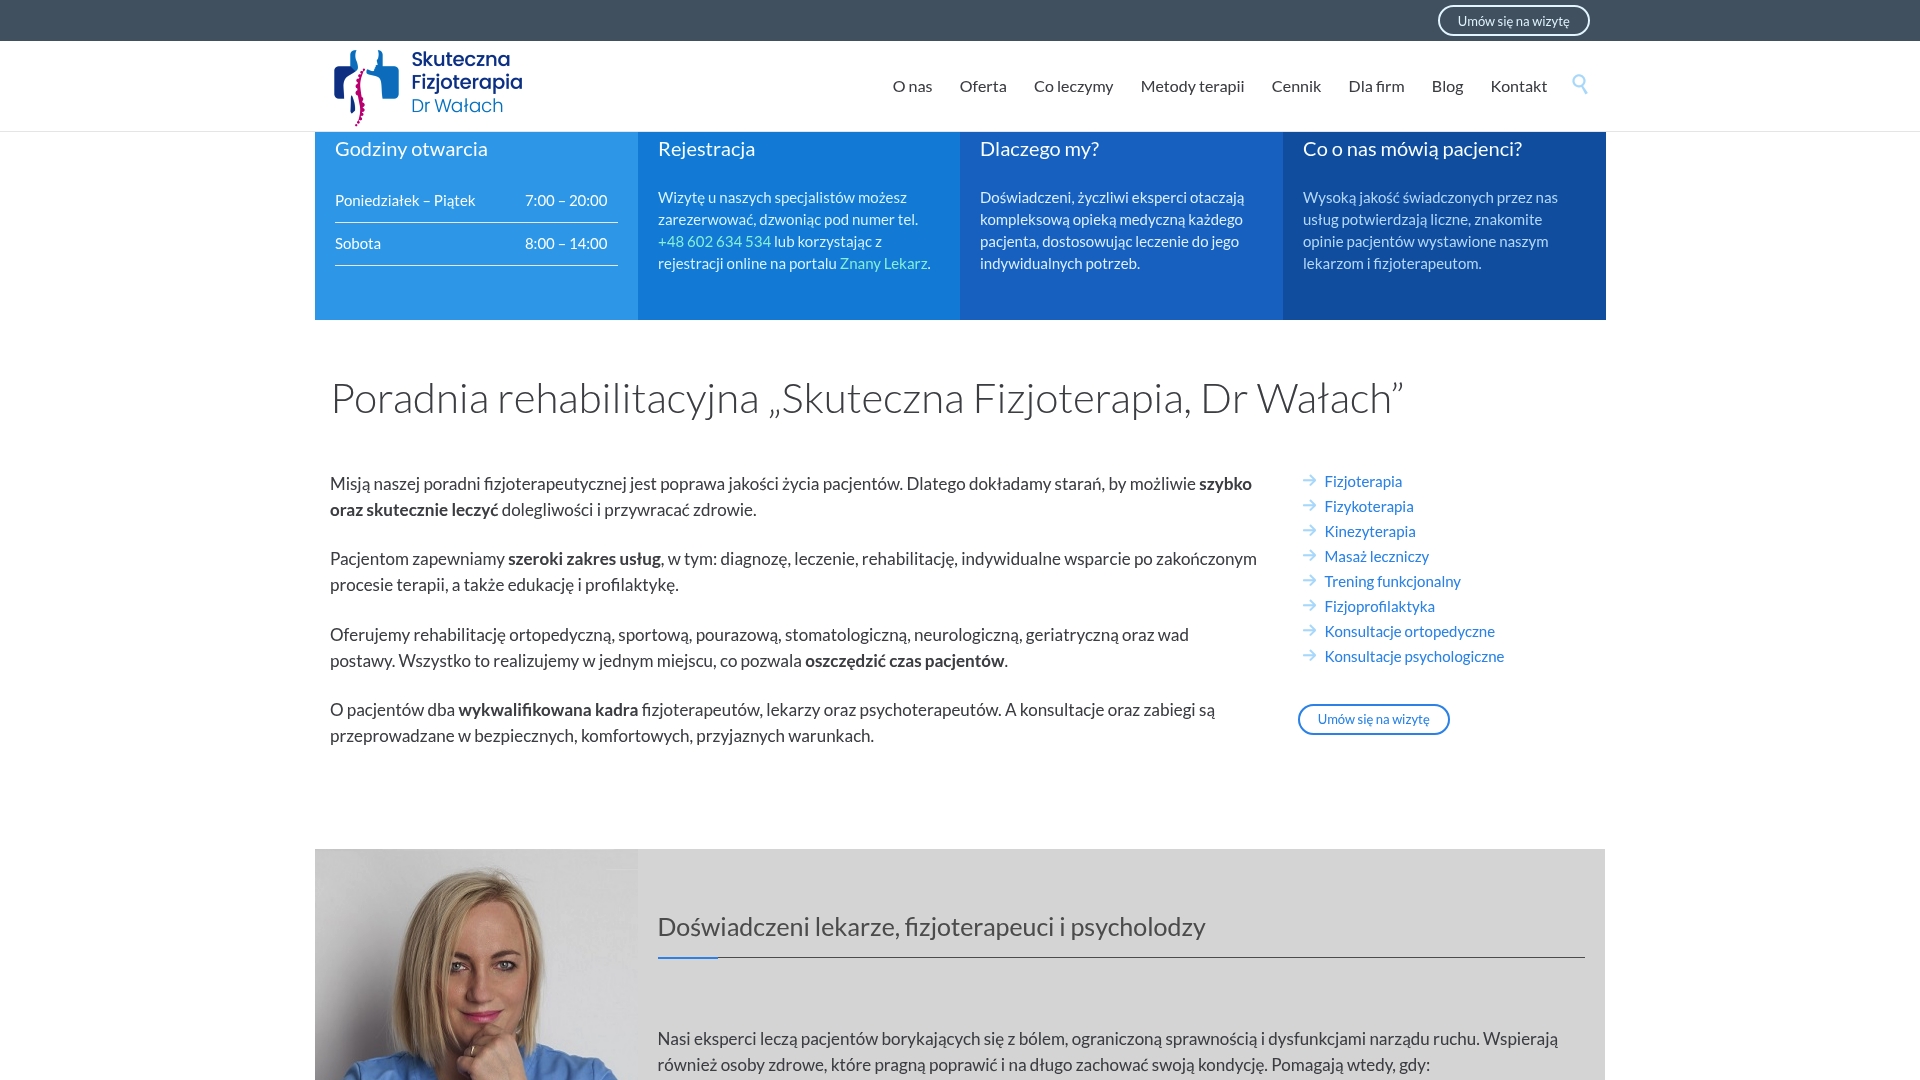Open the search icon in the navigation bar
Viewport: 1920px width, 1080px height.
click(1580, 86)
